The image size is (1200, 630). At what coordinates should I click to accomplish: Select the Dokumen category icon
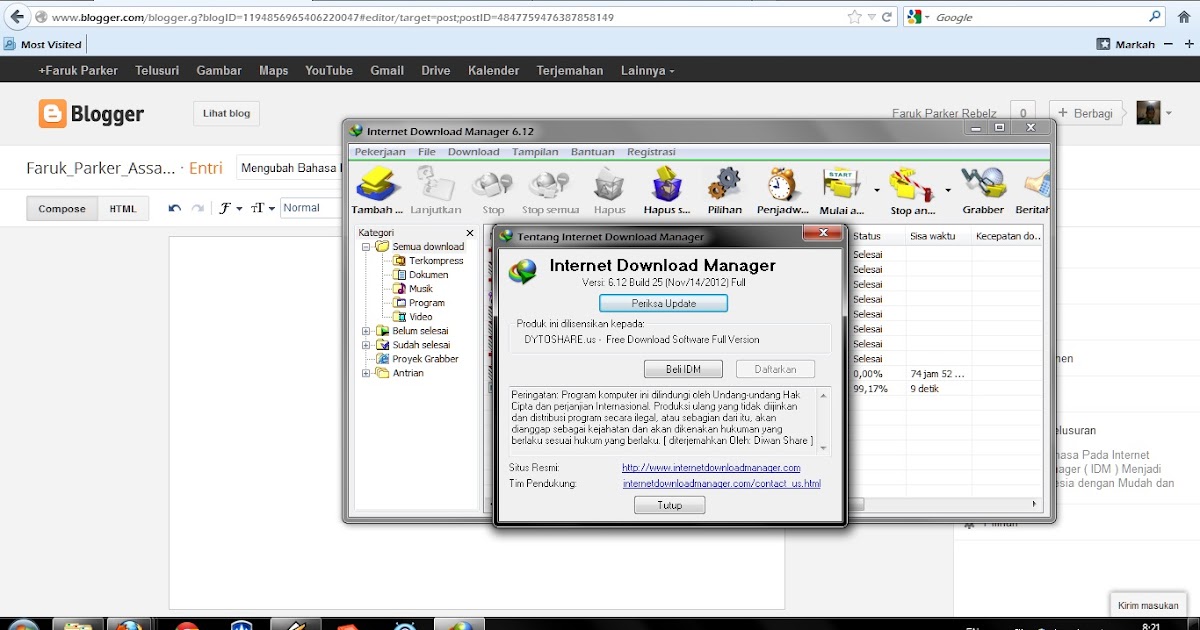pos(400,275)
